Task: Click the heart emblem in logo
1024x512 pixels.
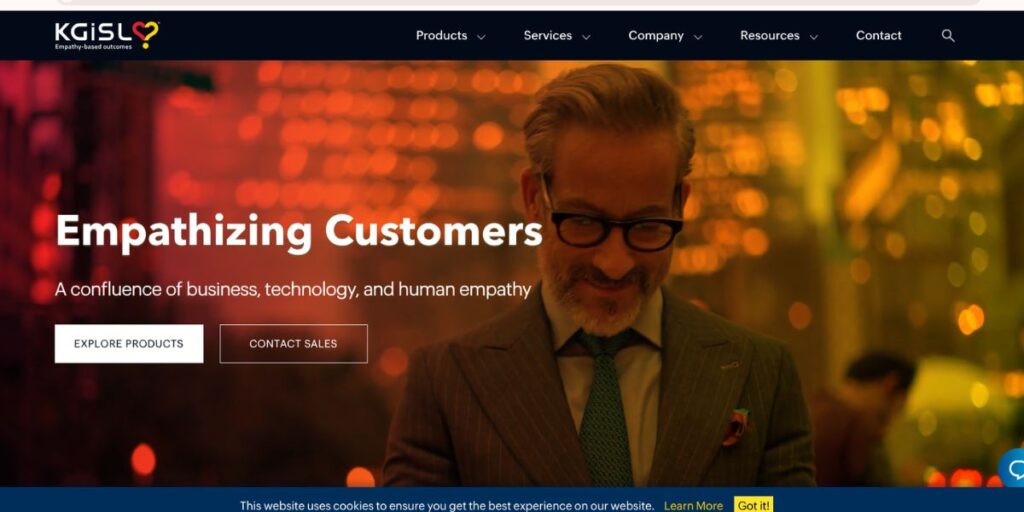Action: (x=146, y=33)
